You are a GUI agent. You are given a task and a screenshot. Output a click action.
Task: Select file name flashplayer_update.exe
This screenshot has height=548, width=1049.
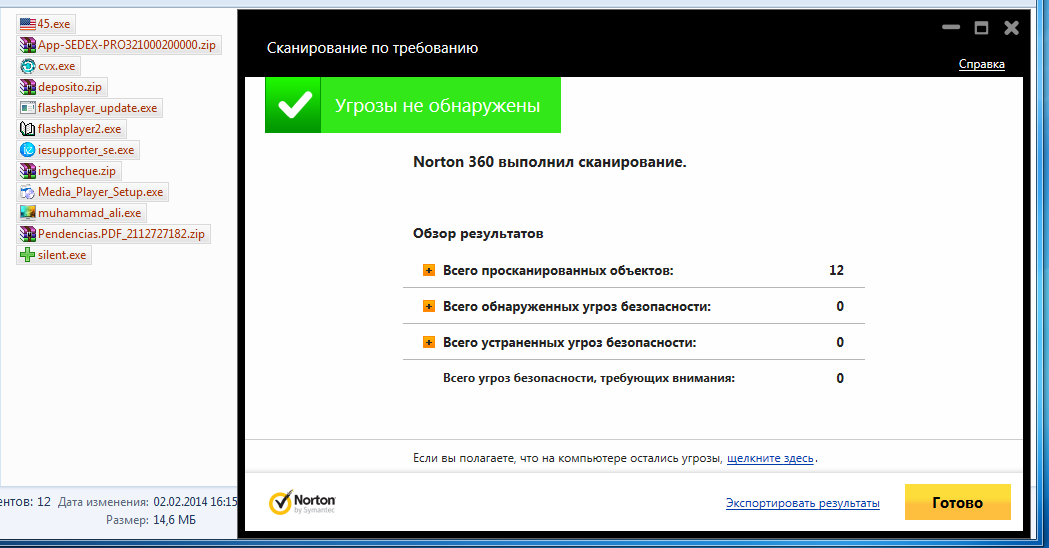tap(98, 108)
